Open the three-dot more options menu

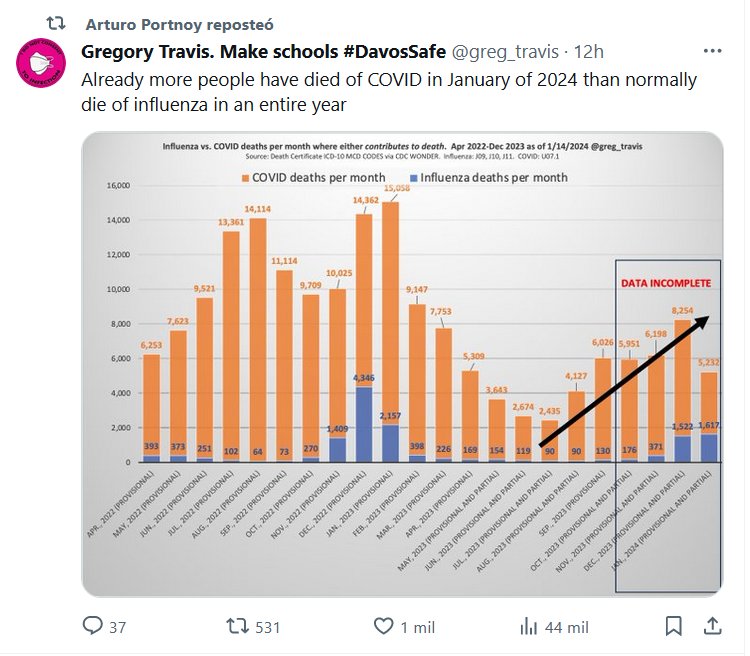(x=712, y=51)
